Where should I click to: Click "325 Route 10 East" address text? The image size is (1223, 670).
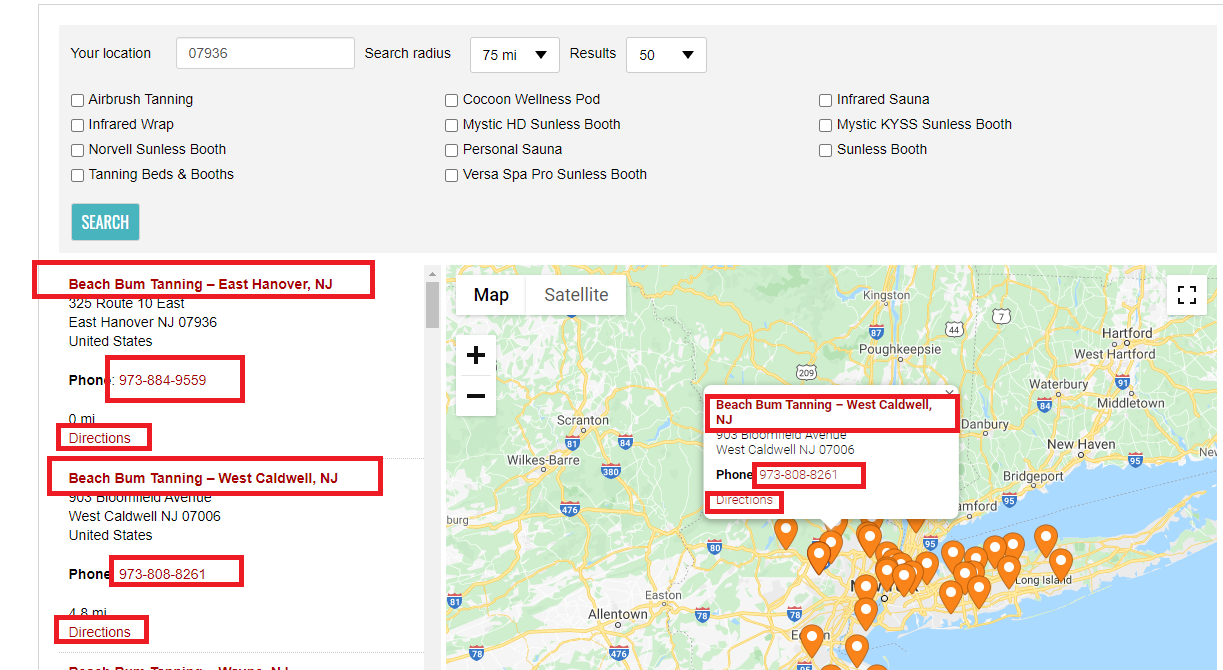coord(126,303)
